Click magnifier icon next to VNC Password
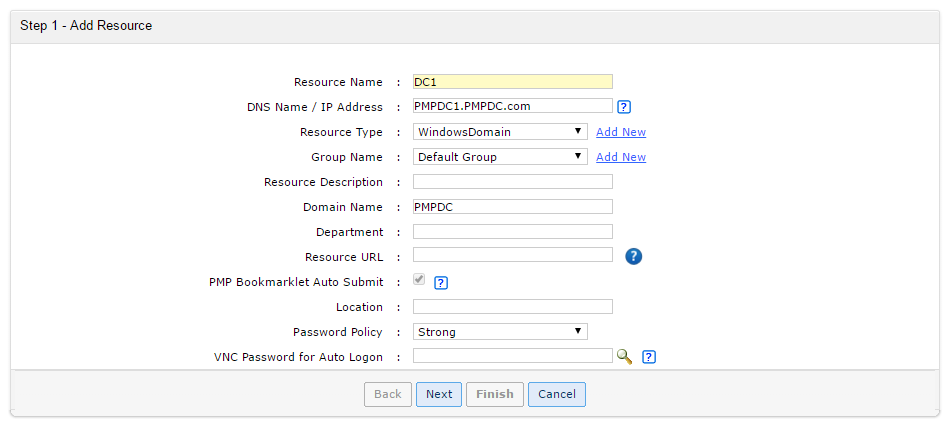Viewport: 948px width, 428px height. 625,356
